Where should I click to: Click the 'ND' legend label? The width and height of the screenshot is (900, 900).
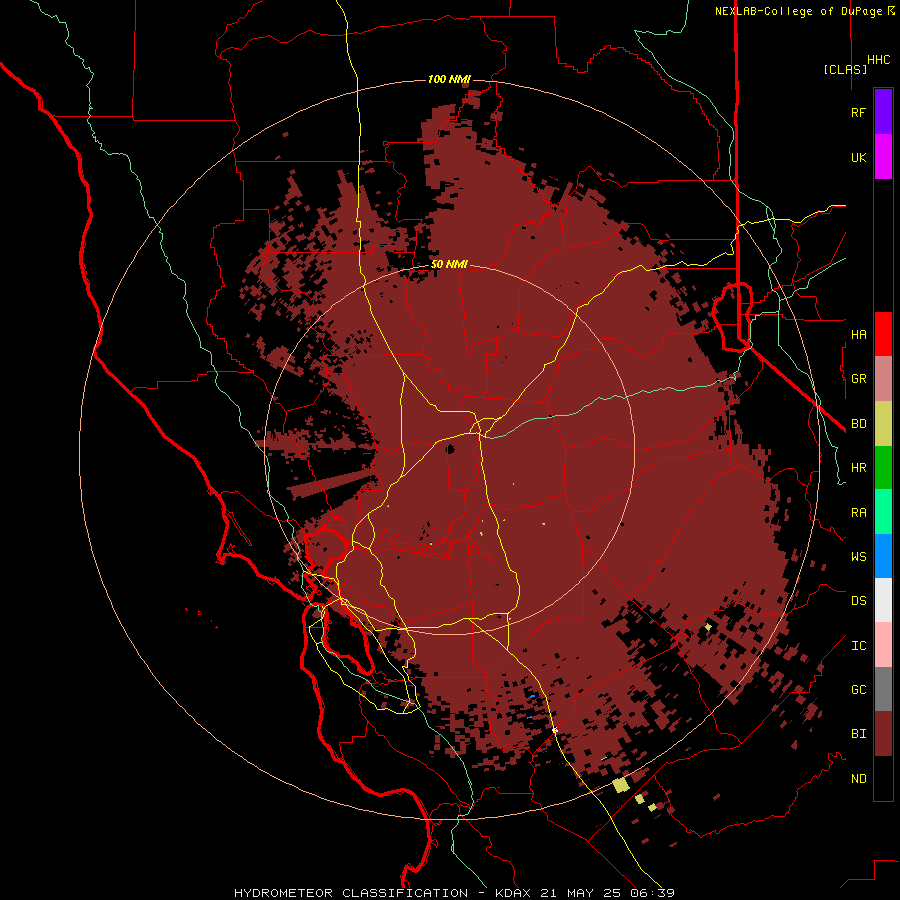tap(858, 779)
